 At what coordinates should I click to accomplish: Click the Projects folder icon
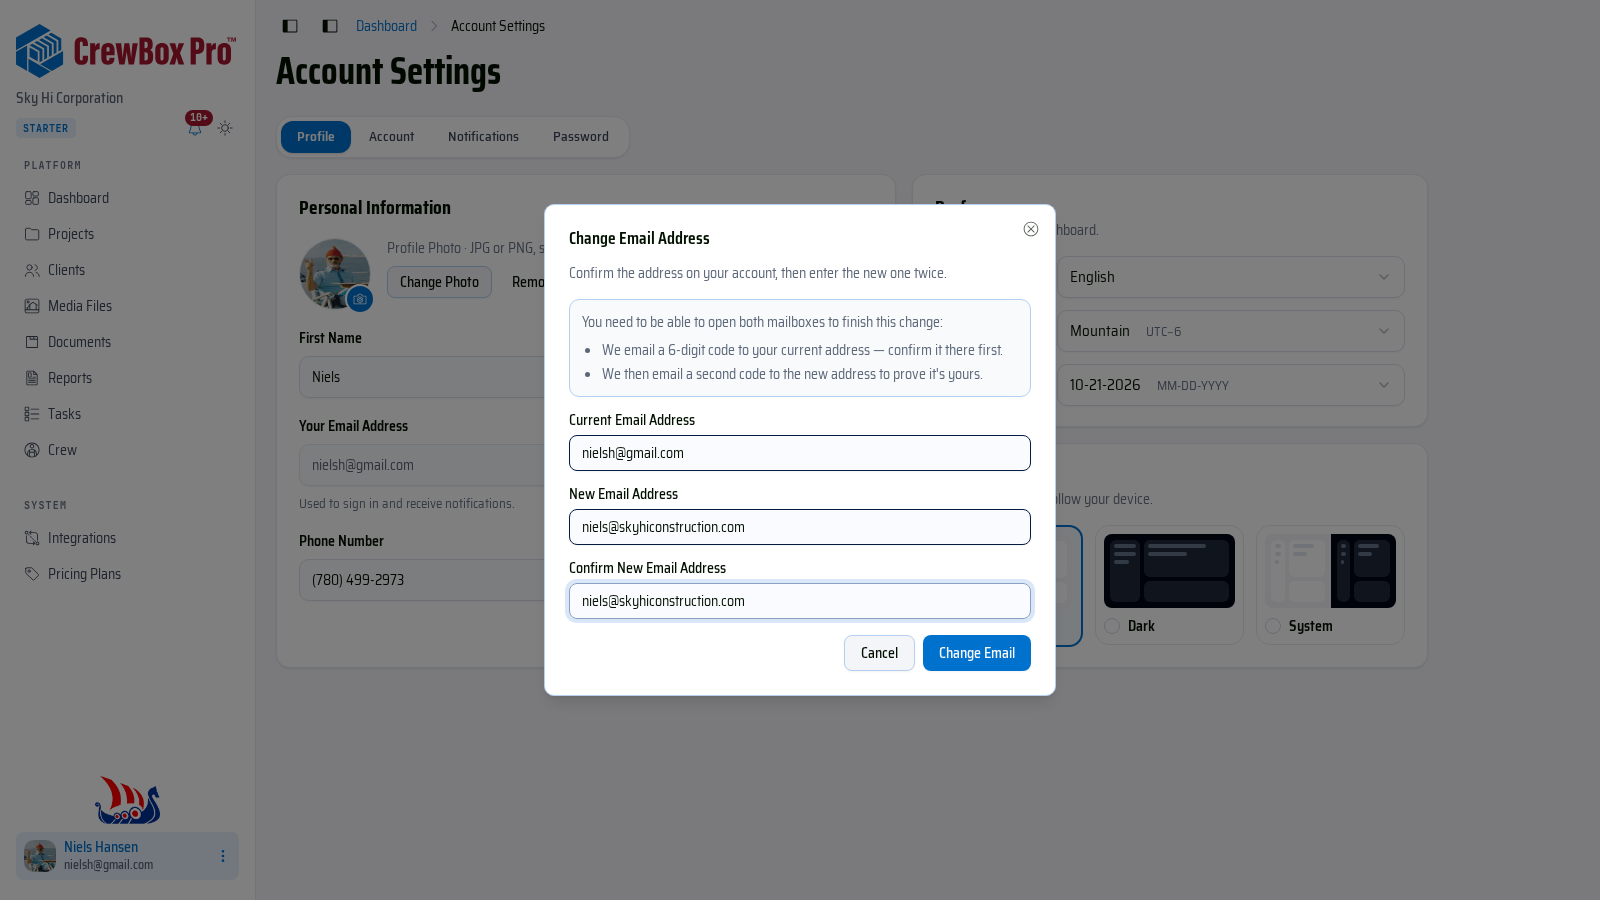pos(32,234)
